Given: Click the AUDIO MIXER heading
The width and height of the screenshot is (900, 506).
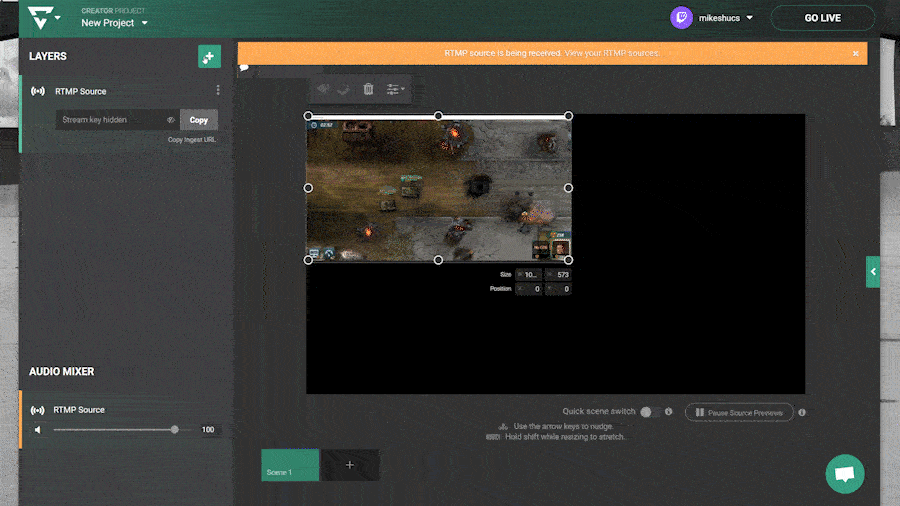Looking at the screenshot, I should point(61,372).
